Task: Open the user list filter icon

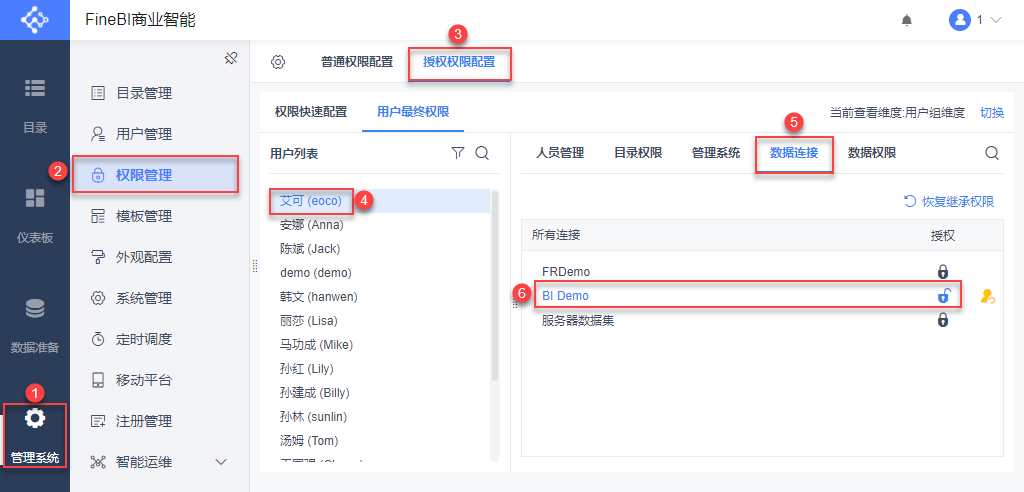Action: 458,153
